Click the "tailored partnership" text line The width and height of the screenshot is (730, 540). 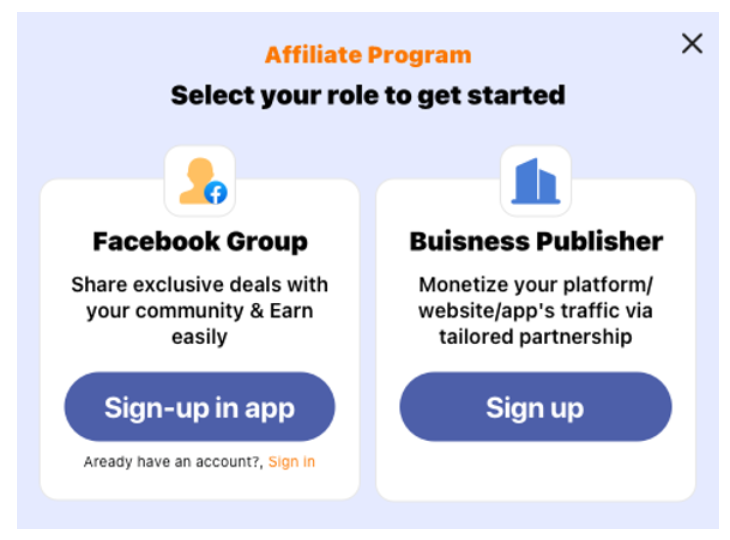coord(536,337)
